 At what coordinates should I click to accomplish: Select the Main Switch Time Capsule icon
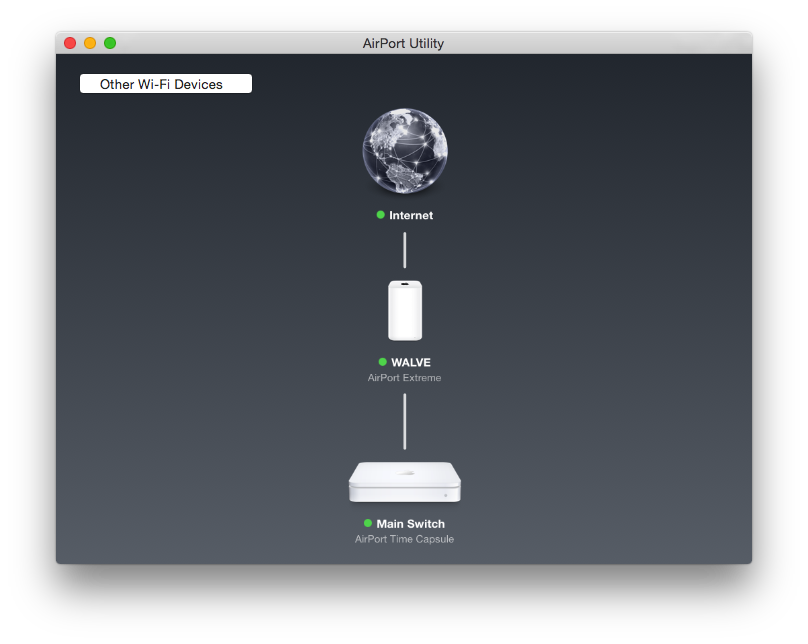(x=405, y=482)
